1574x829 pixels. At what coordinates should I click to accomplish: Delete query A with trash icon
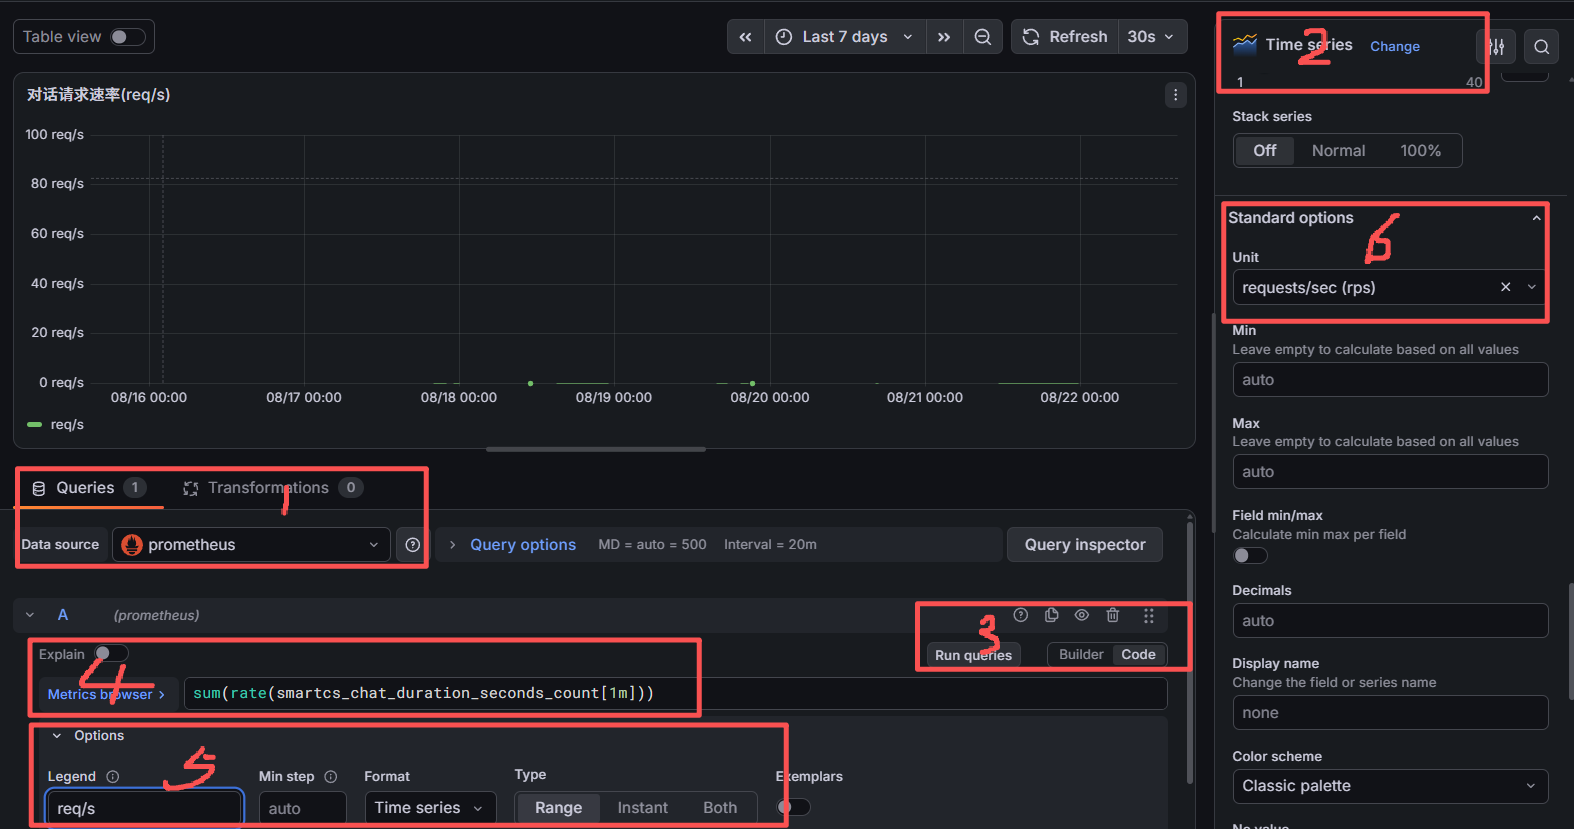click(x=1113, y=615)
